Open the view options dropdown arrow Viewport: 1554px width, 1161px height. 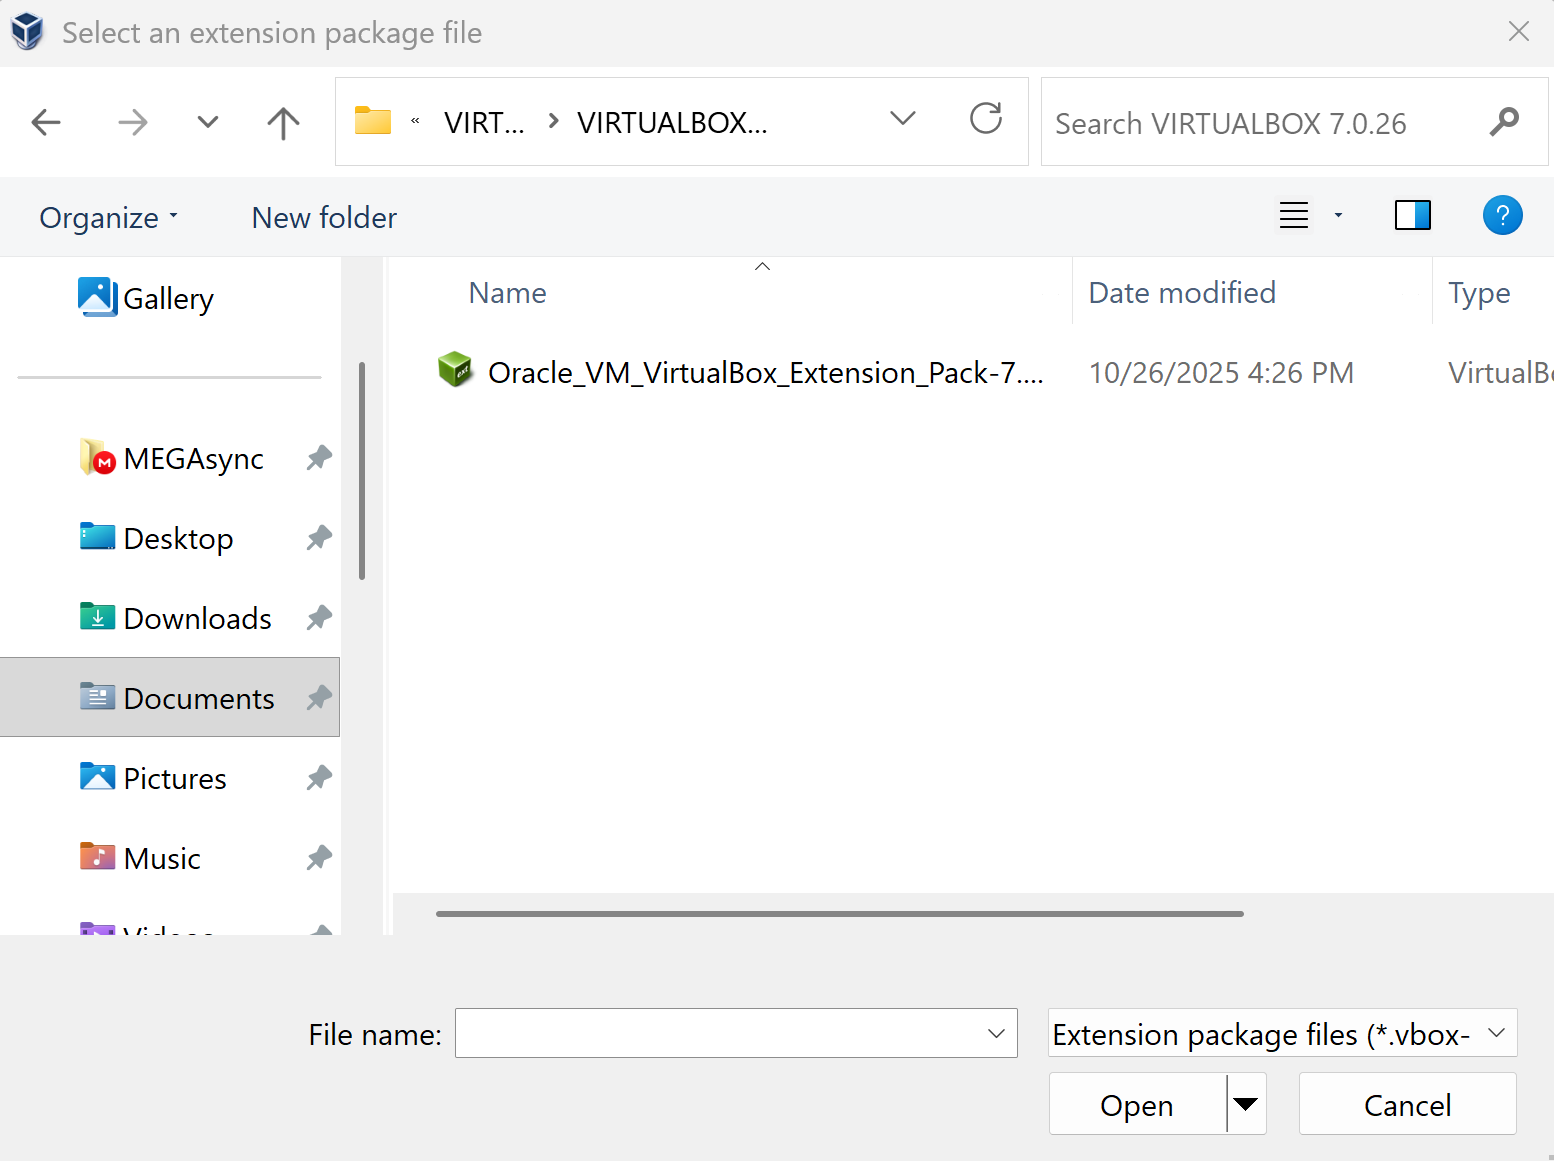(x=1338, y=215)
